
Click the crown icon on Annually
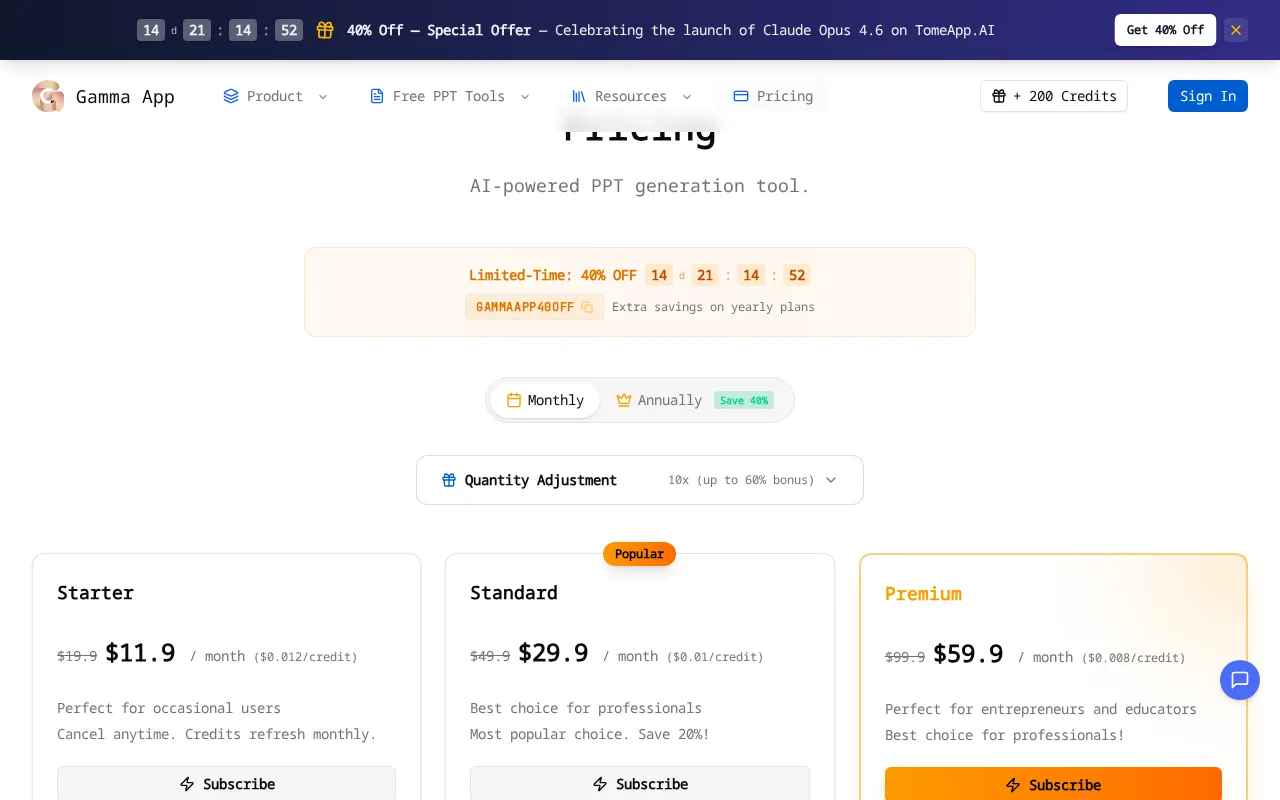(x=624, y=400)
